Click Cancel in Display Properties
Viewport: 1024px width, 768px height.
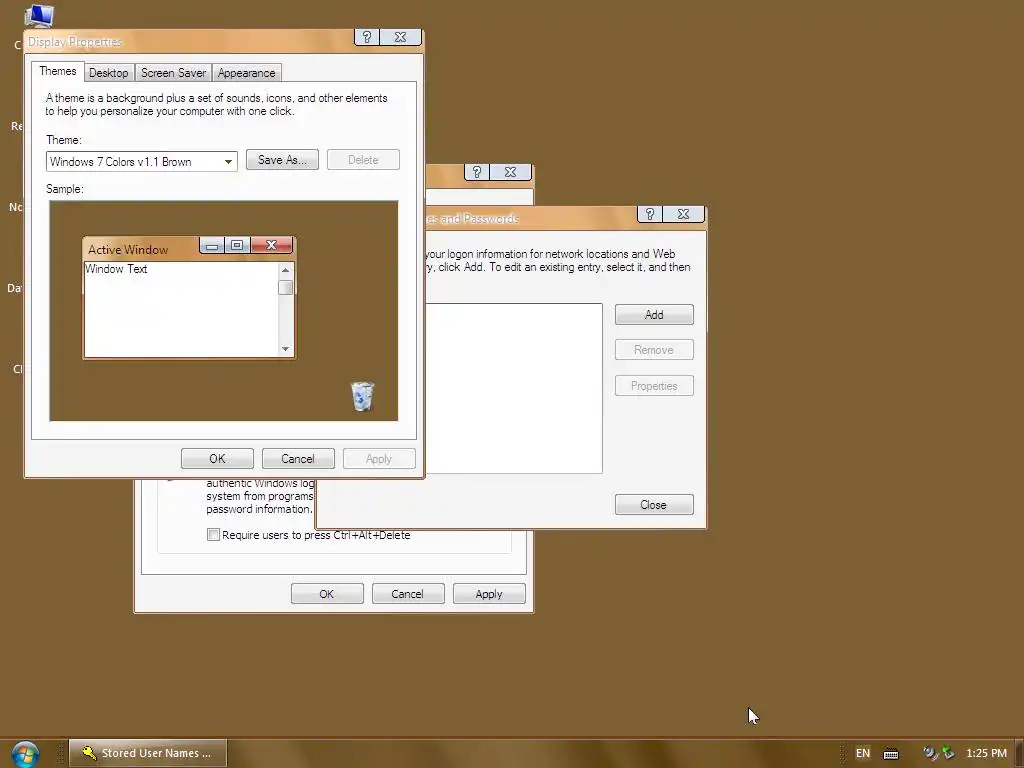click(x=298, y=458)
